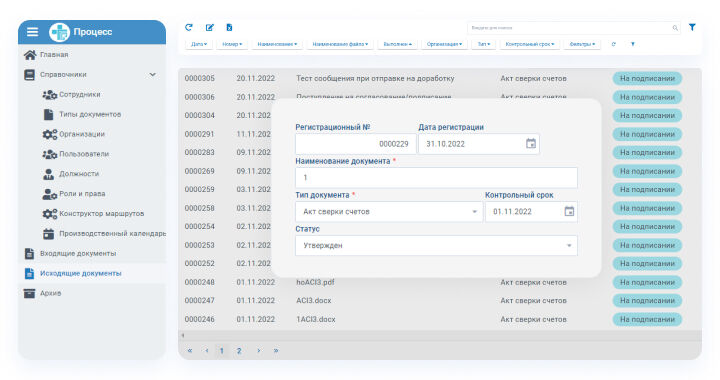Click the Роли и права icon

[50, 194]
